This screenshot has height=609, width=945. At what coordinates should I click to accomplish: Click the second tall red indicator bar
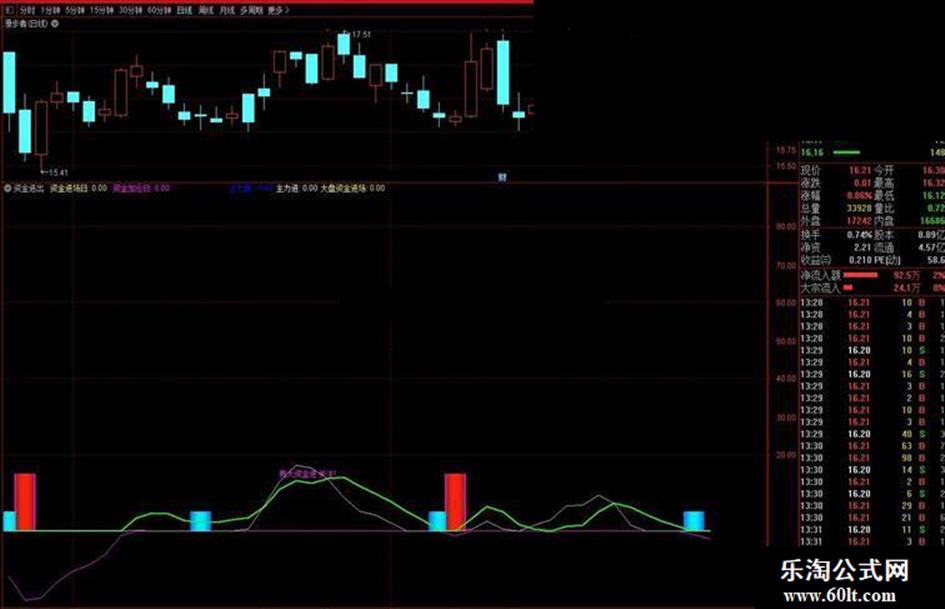tap(455, 502)
